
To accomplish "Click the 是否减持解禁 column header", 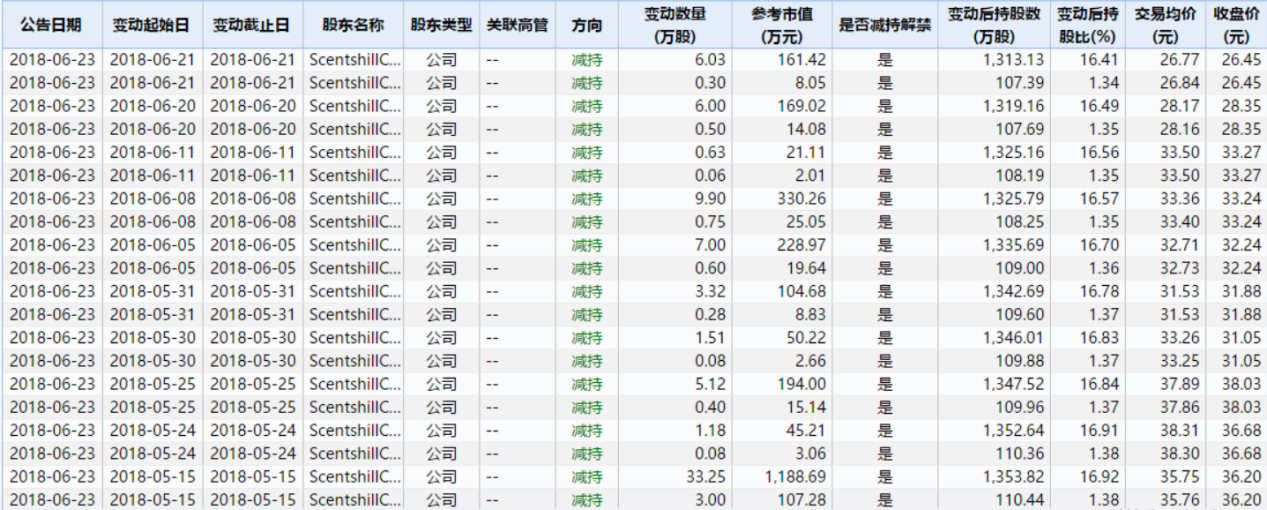I will (884, 24).
